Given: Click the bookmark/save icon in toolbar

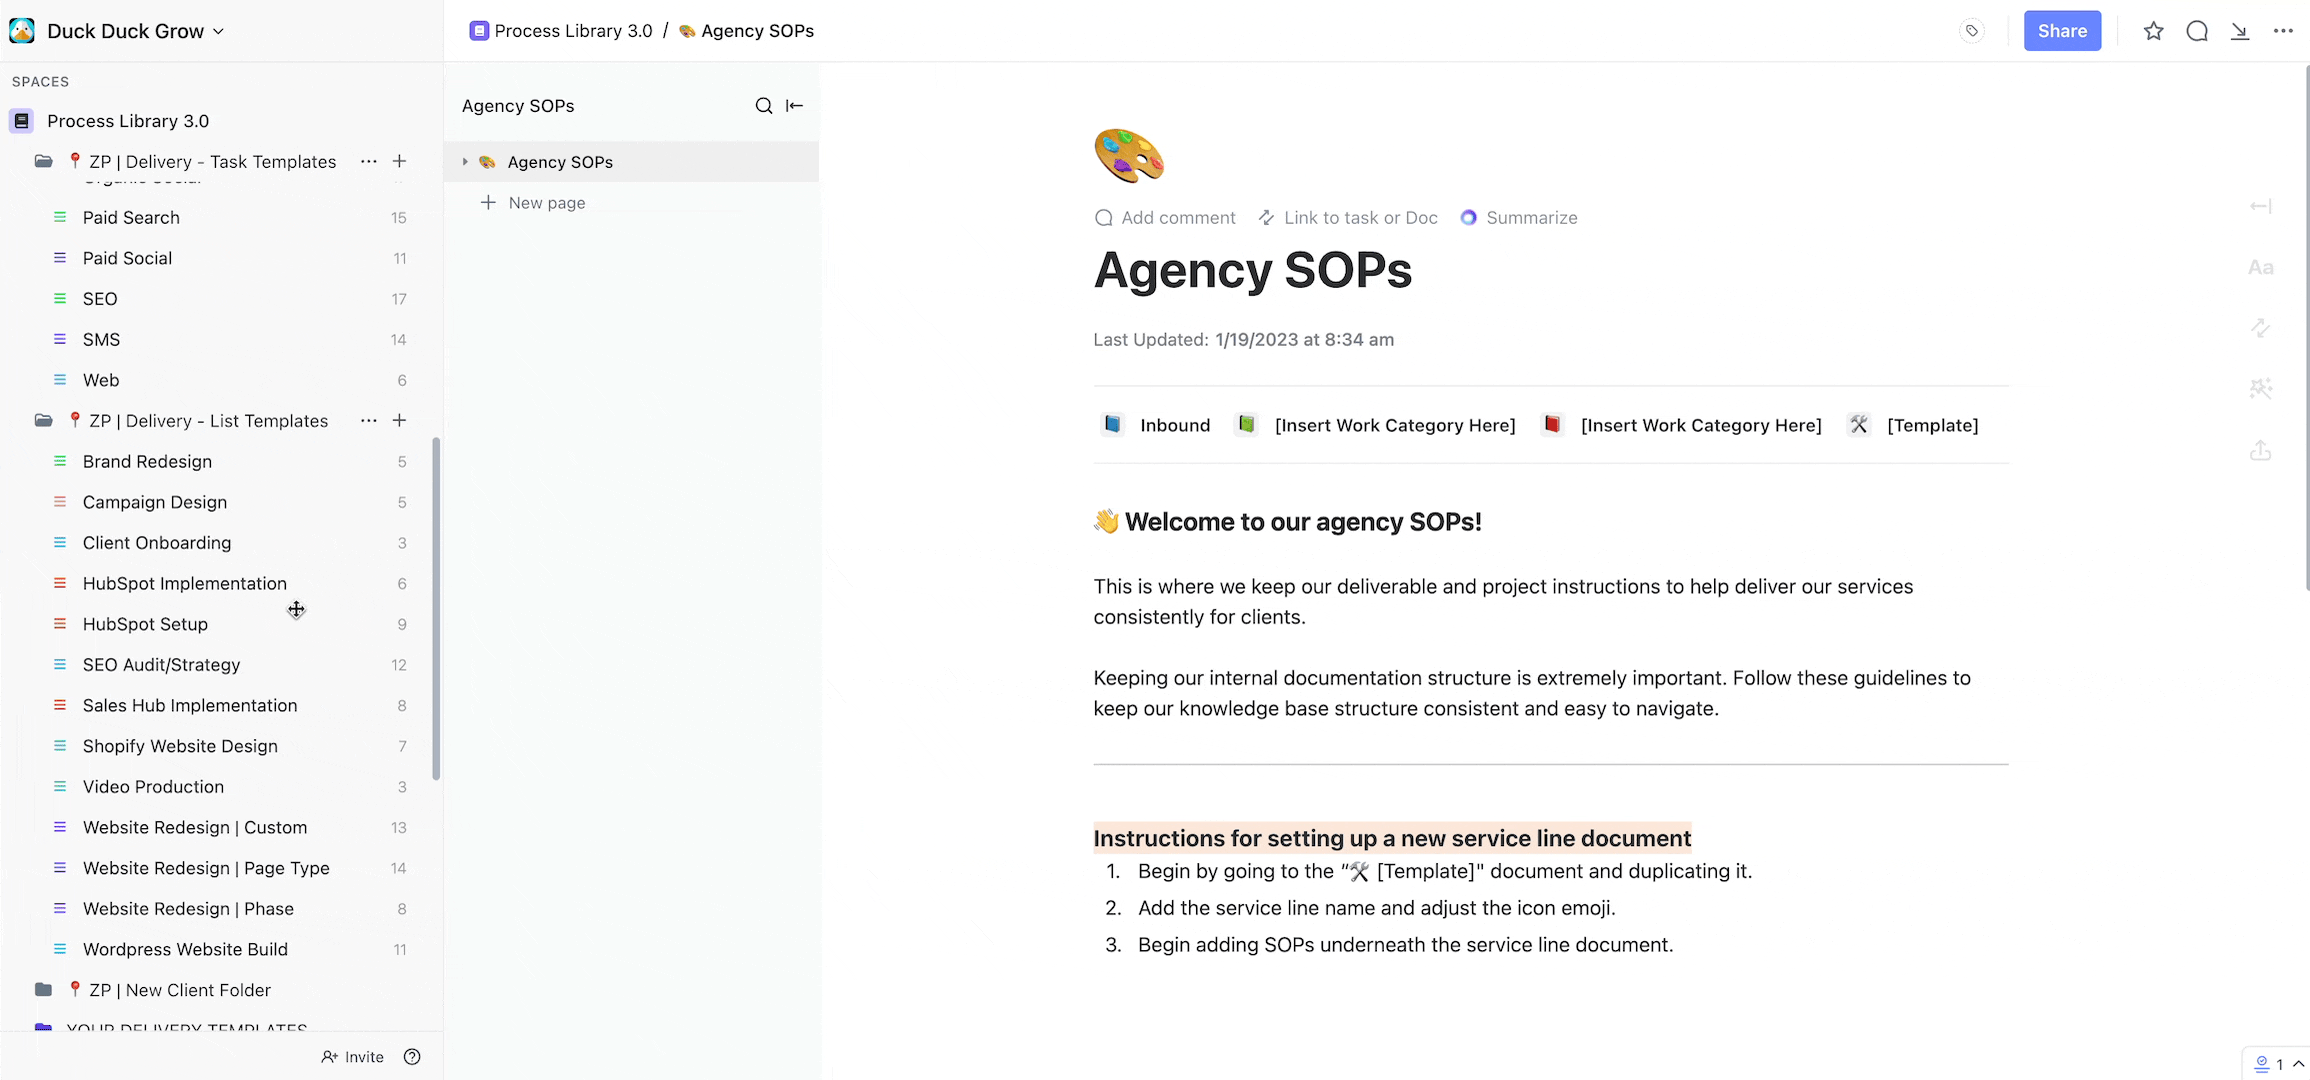Looking at the screenshot, I should 2152,31.
